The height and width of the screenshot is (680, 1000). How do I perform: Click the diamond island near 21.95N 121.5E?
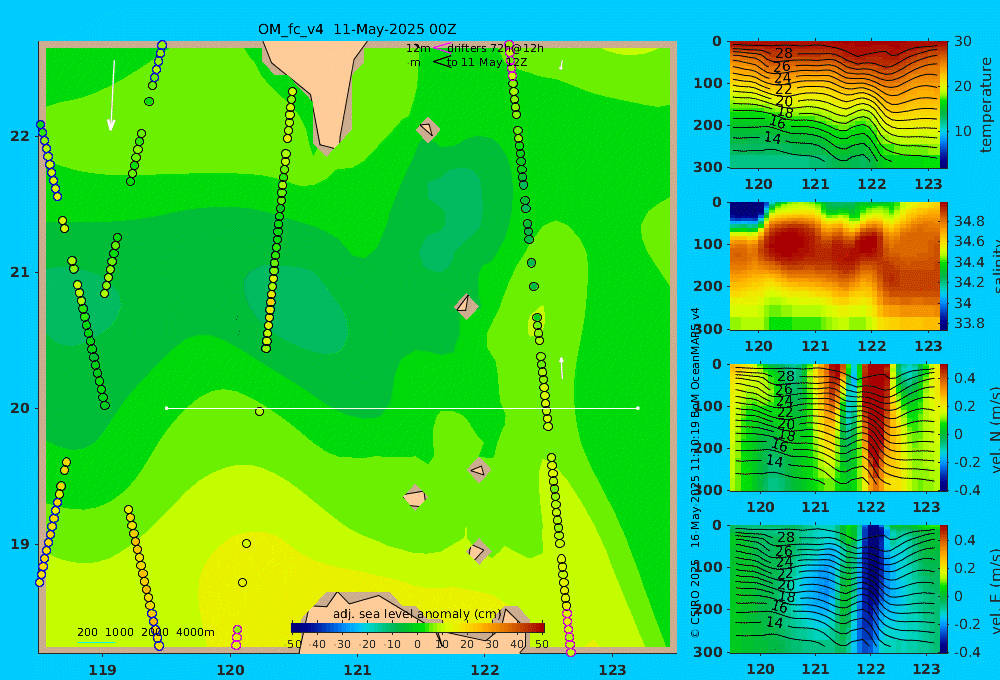pyautogui.click(x=428, y=129)
